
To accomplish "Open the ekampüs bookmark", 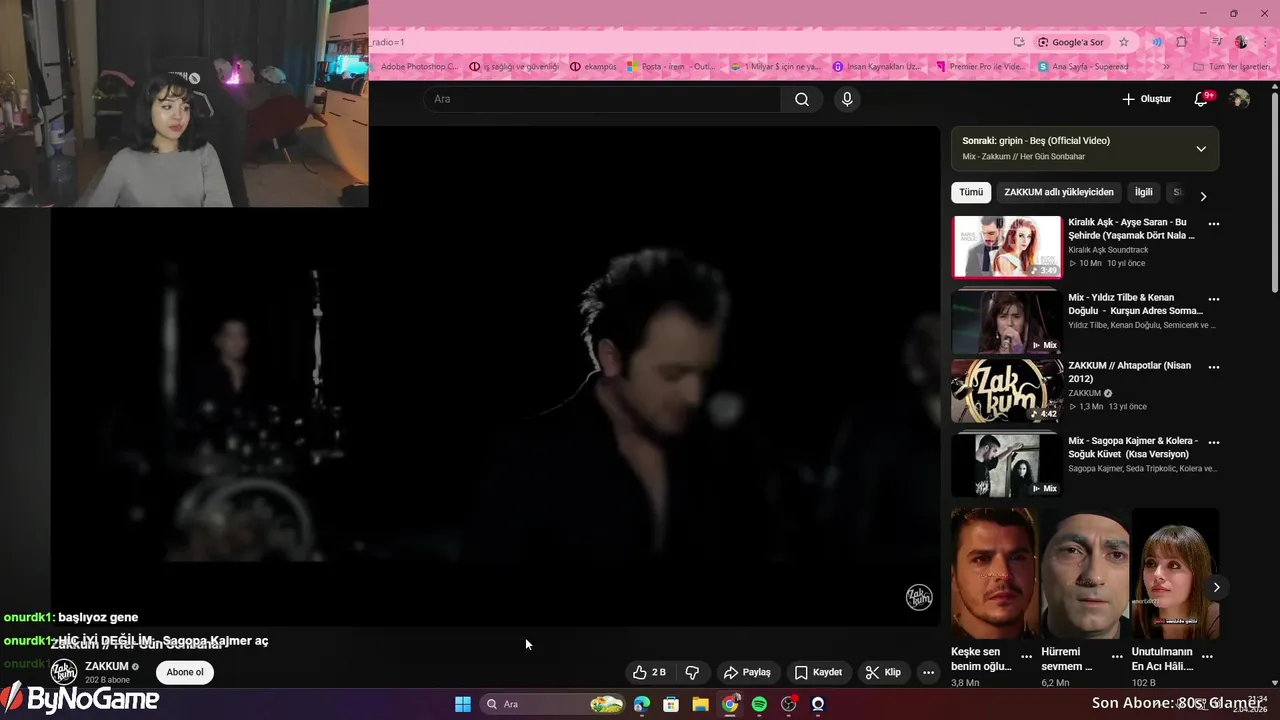I will coord(594,67).
